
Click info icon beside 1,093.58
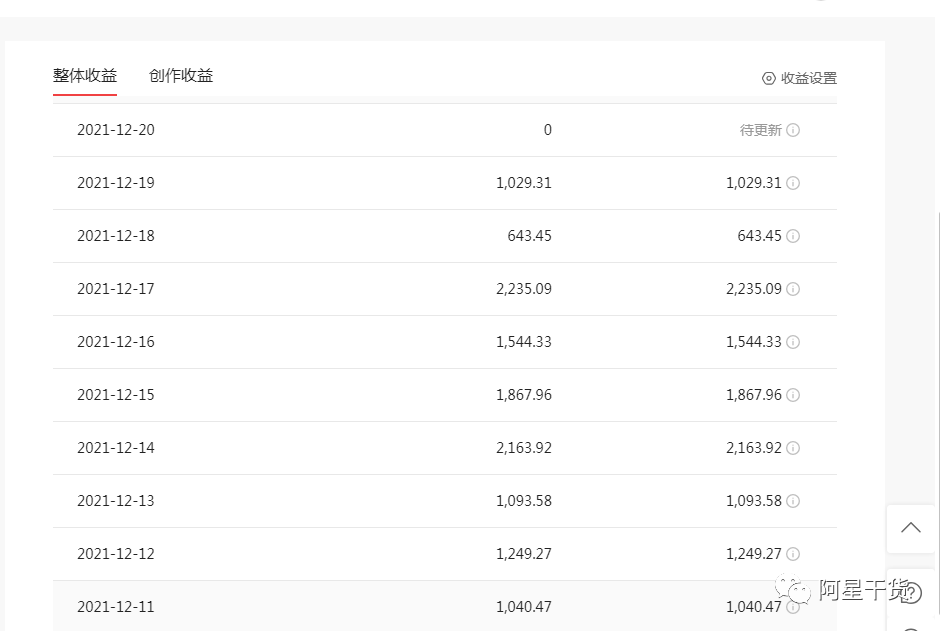pyautogui.click(x=793, y=501)
